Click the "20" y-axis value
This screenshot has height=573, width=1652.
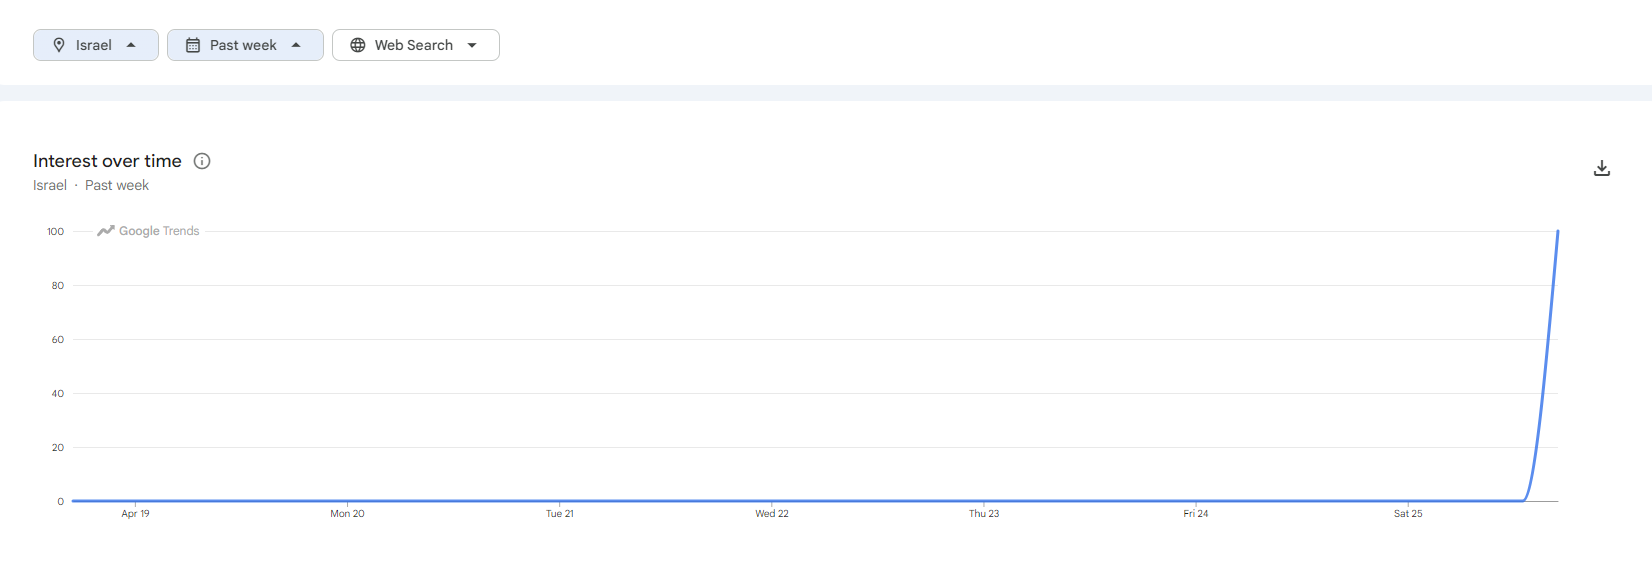[x=58, y=448]
